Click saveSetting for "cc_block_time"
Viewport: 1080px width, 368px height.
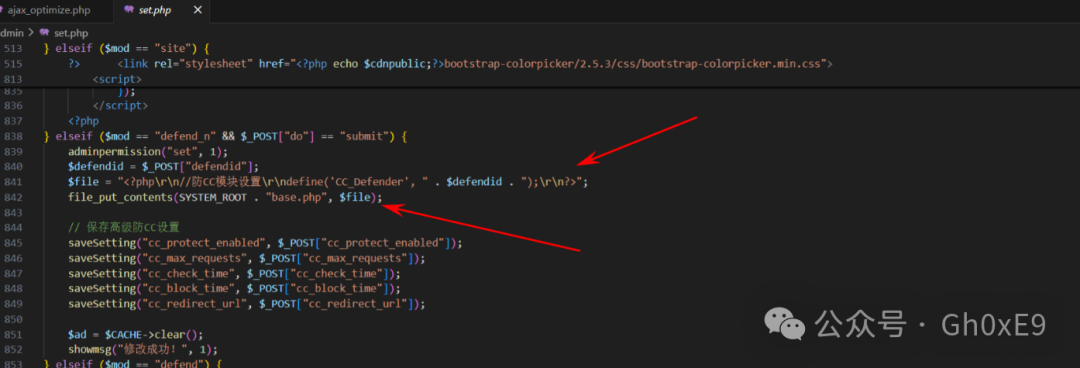tap(234, 289)
